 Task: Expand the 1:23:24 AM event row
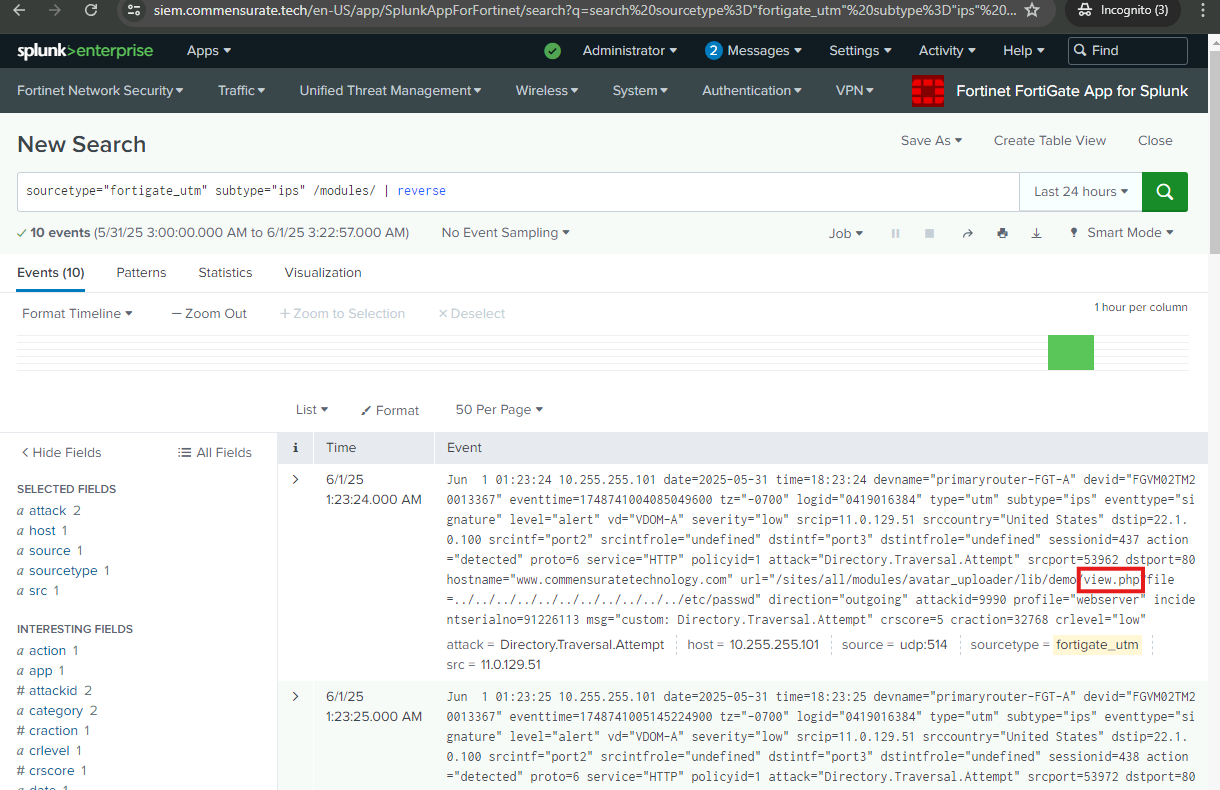tap(295, 480)
